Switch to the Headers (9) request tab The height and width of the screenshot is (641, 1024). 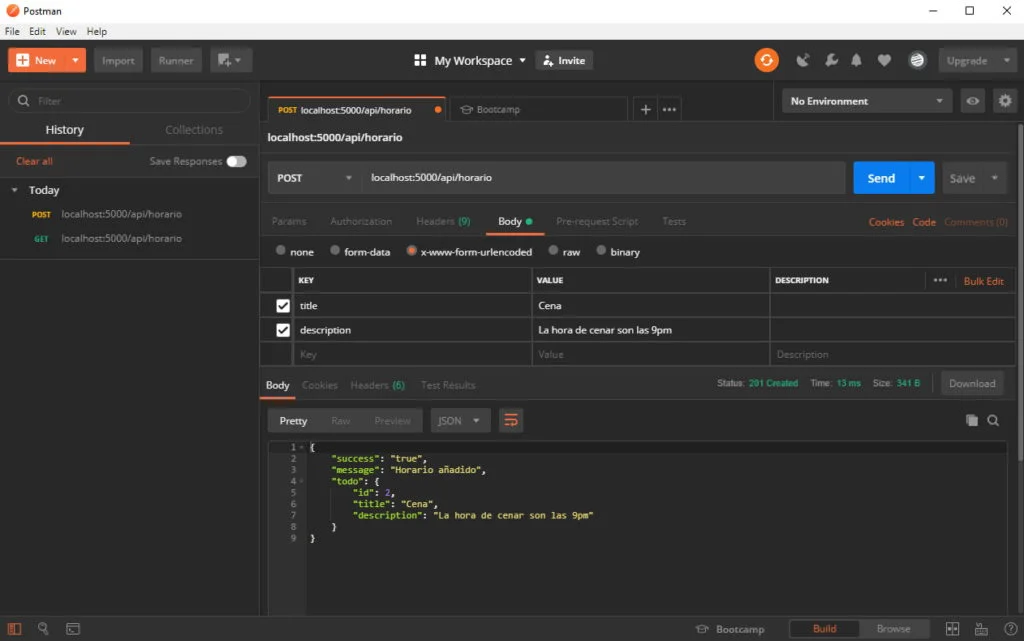coord(443,221)
